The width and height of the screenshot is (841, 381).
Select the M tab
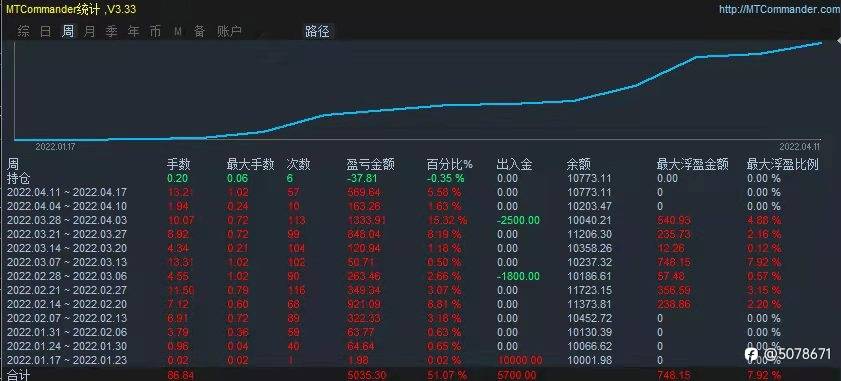[178, 32]
